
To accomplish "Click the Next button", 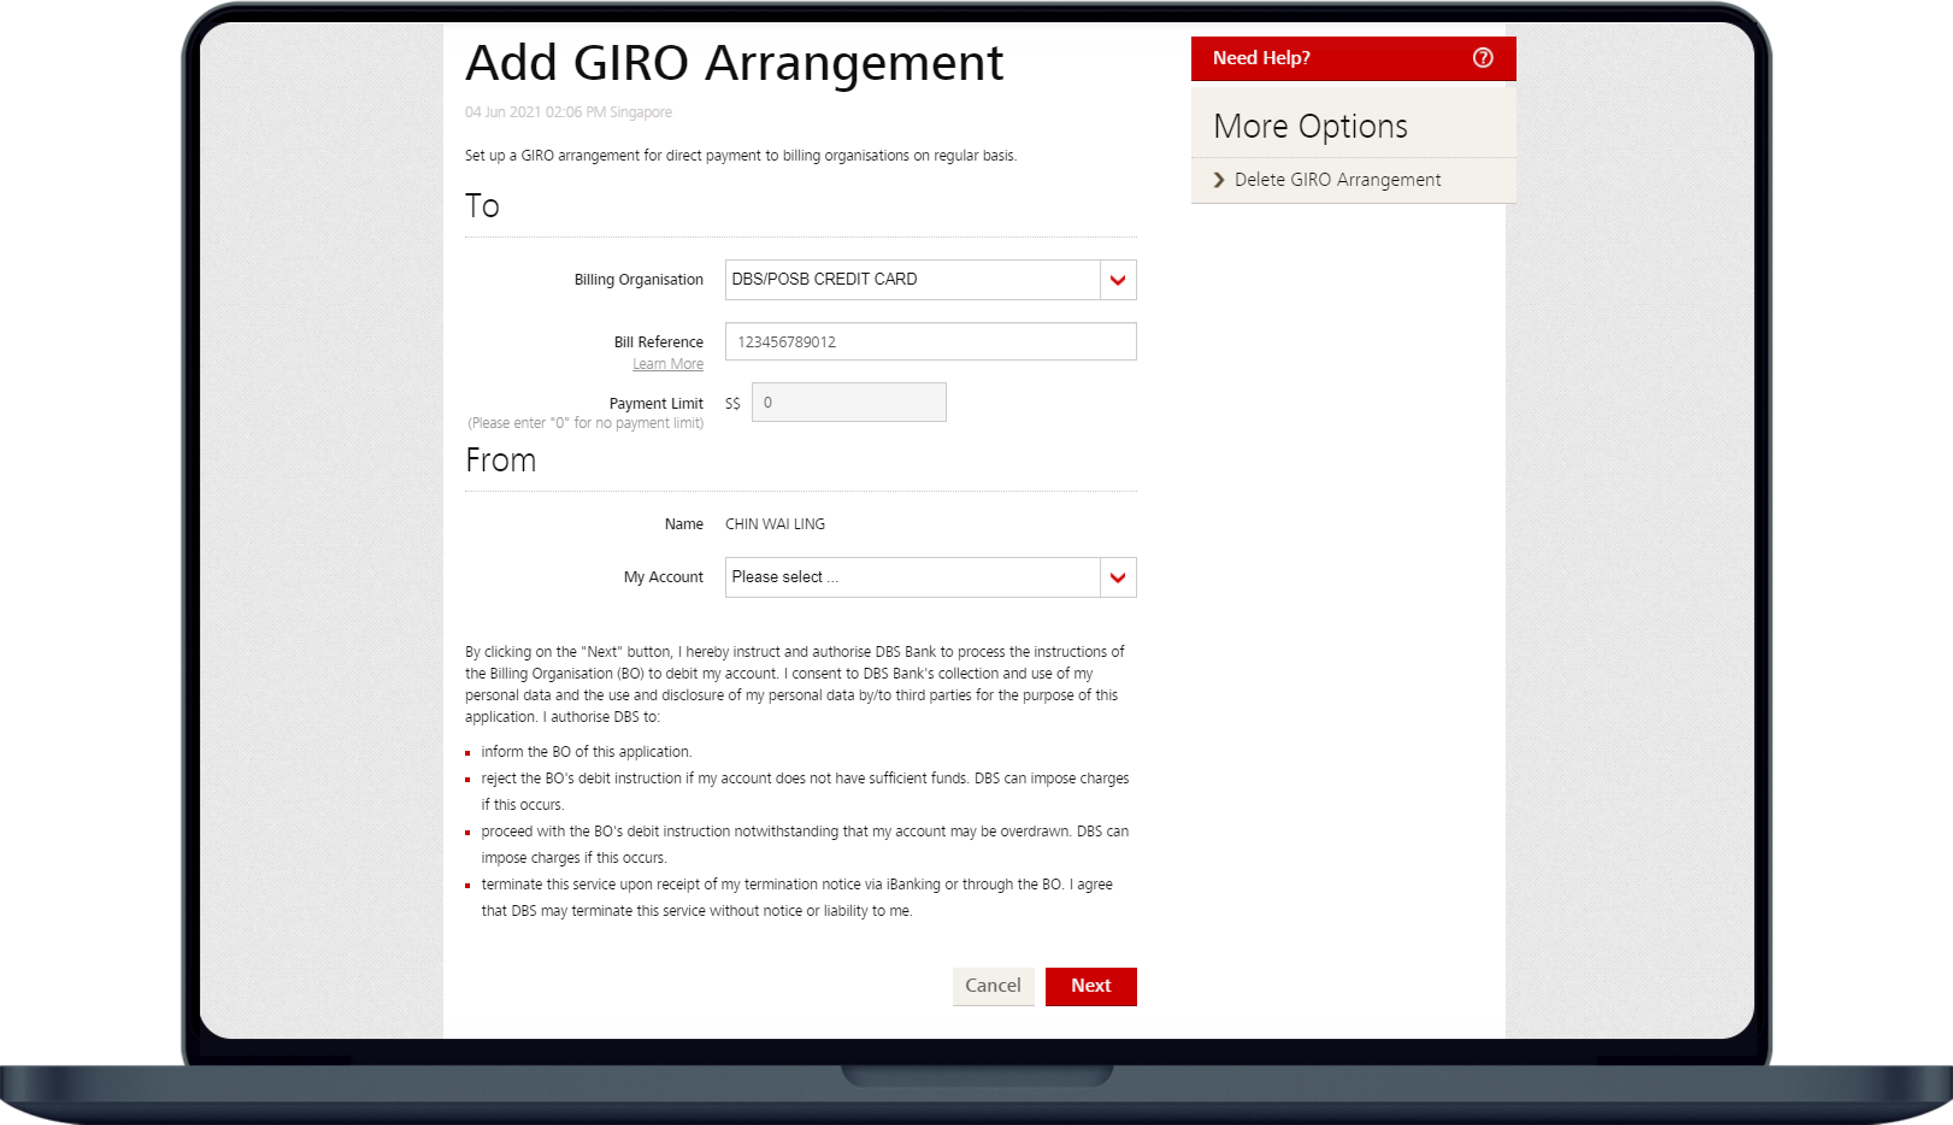I will tap(1091, 986).
